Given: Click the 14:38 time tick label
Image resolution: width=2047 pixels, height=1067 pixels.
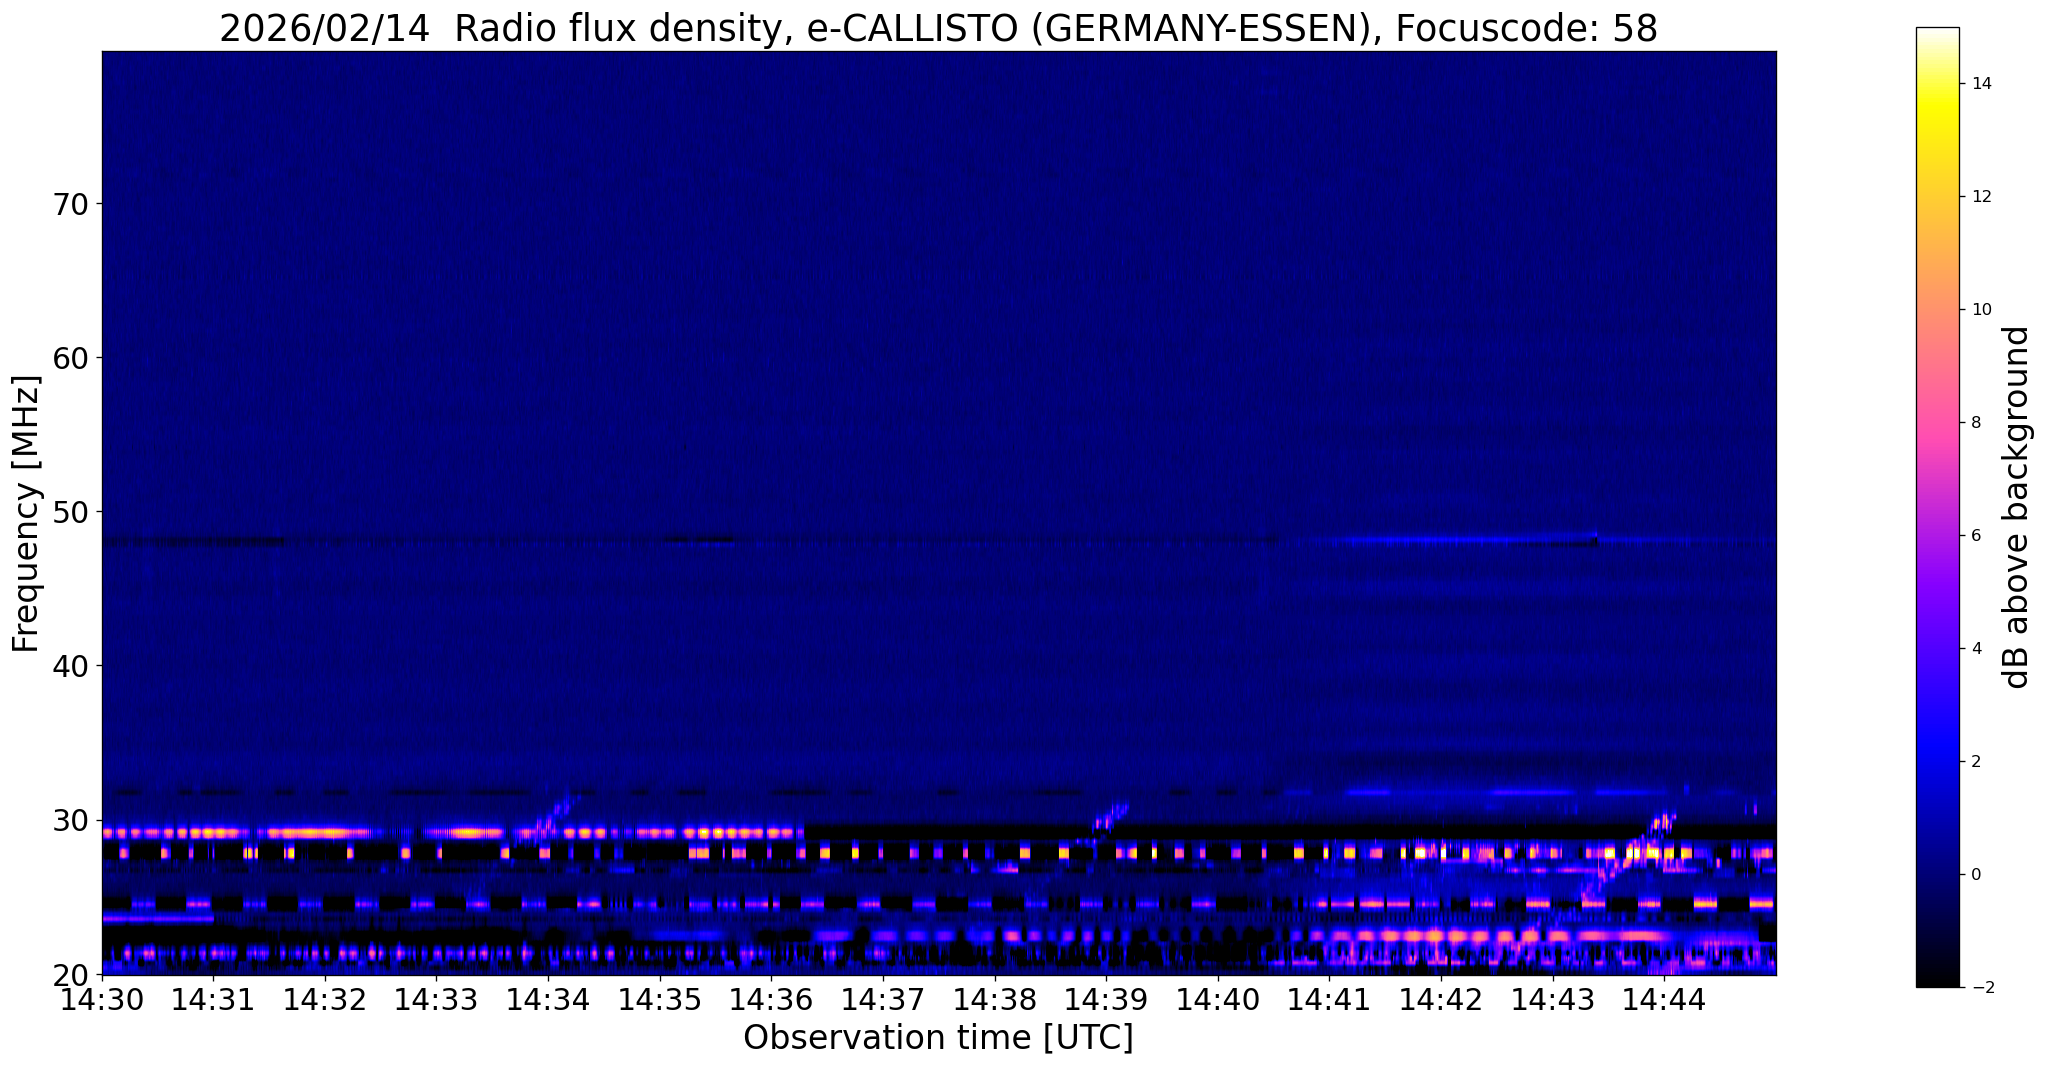Looking at the screenshot, I should [995, 999].
